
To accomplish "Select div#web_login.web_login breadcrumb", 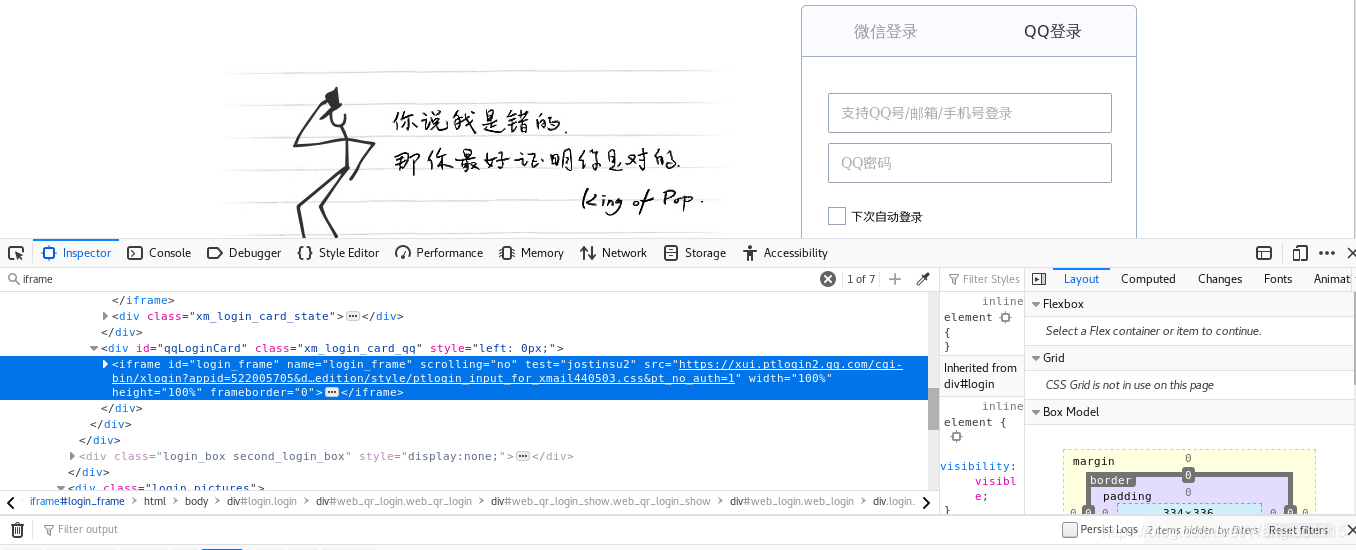I will coord(792,501).
